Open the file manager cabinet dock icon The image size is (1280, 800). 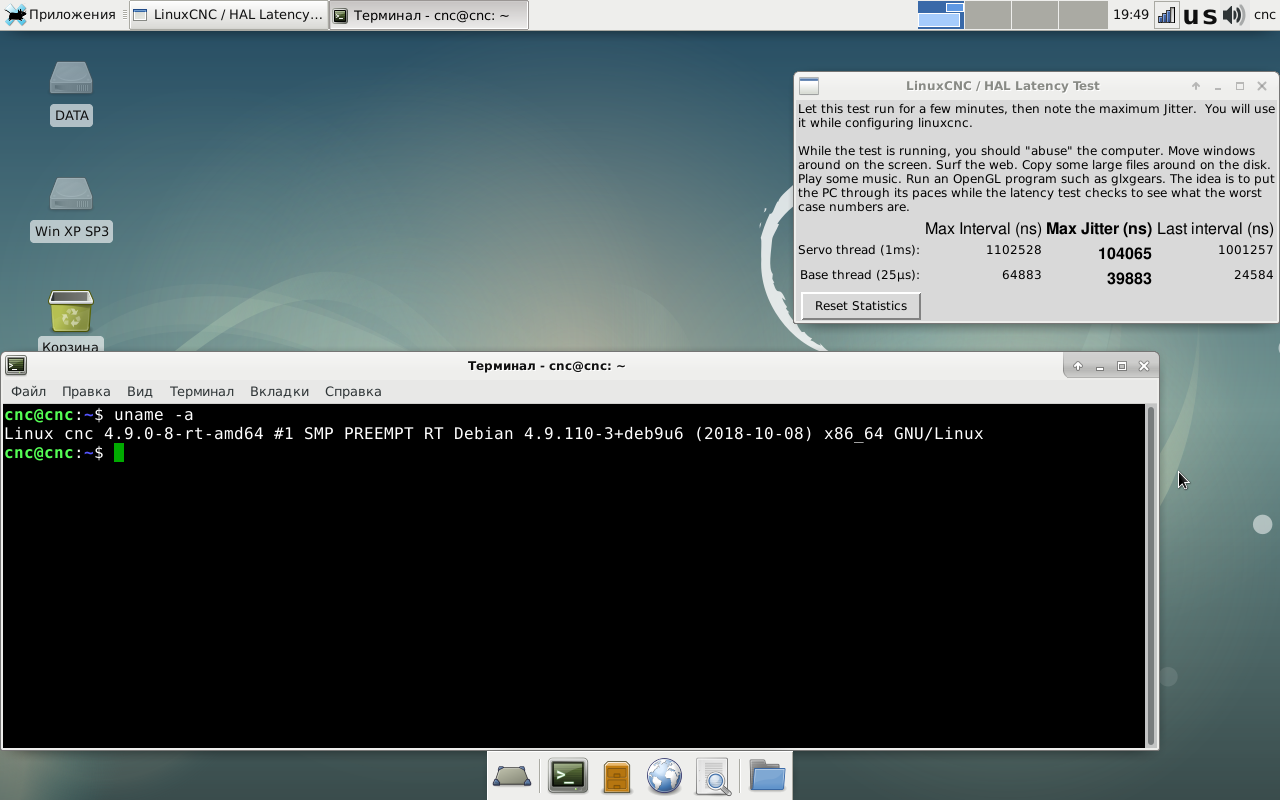point(617,776)
